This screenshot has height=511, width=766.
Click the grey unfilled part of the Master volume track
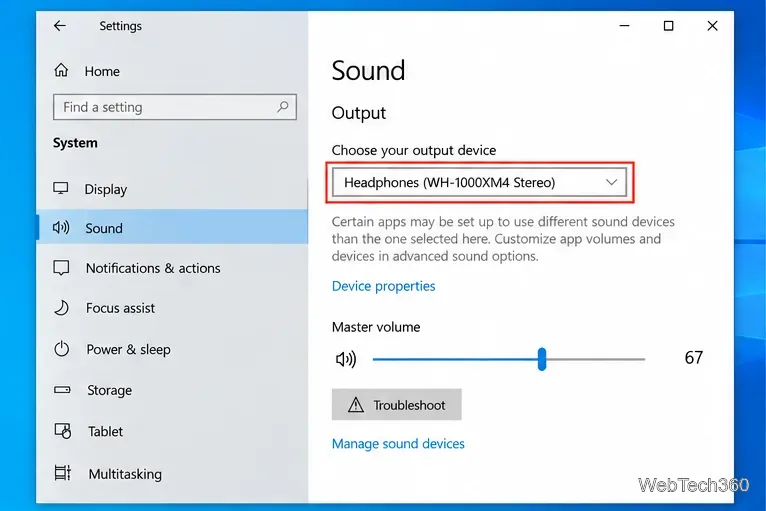(596, 359)
